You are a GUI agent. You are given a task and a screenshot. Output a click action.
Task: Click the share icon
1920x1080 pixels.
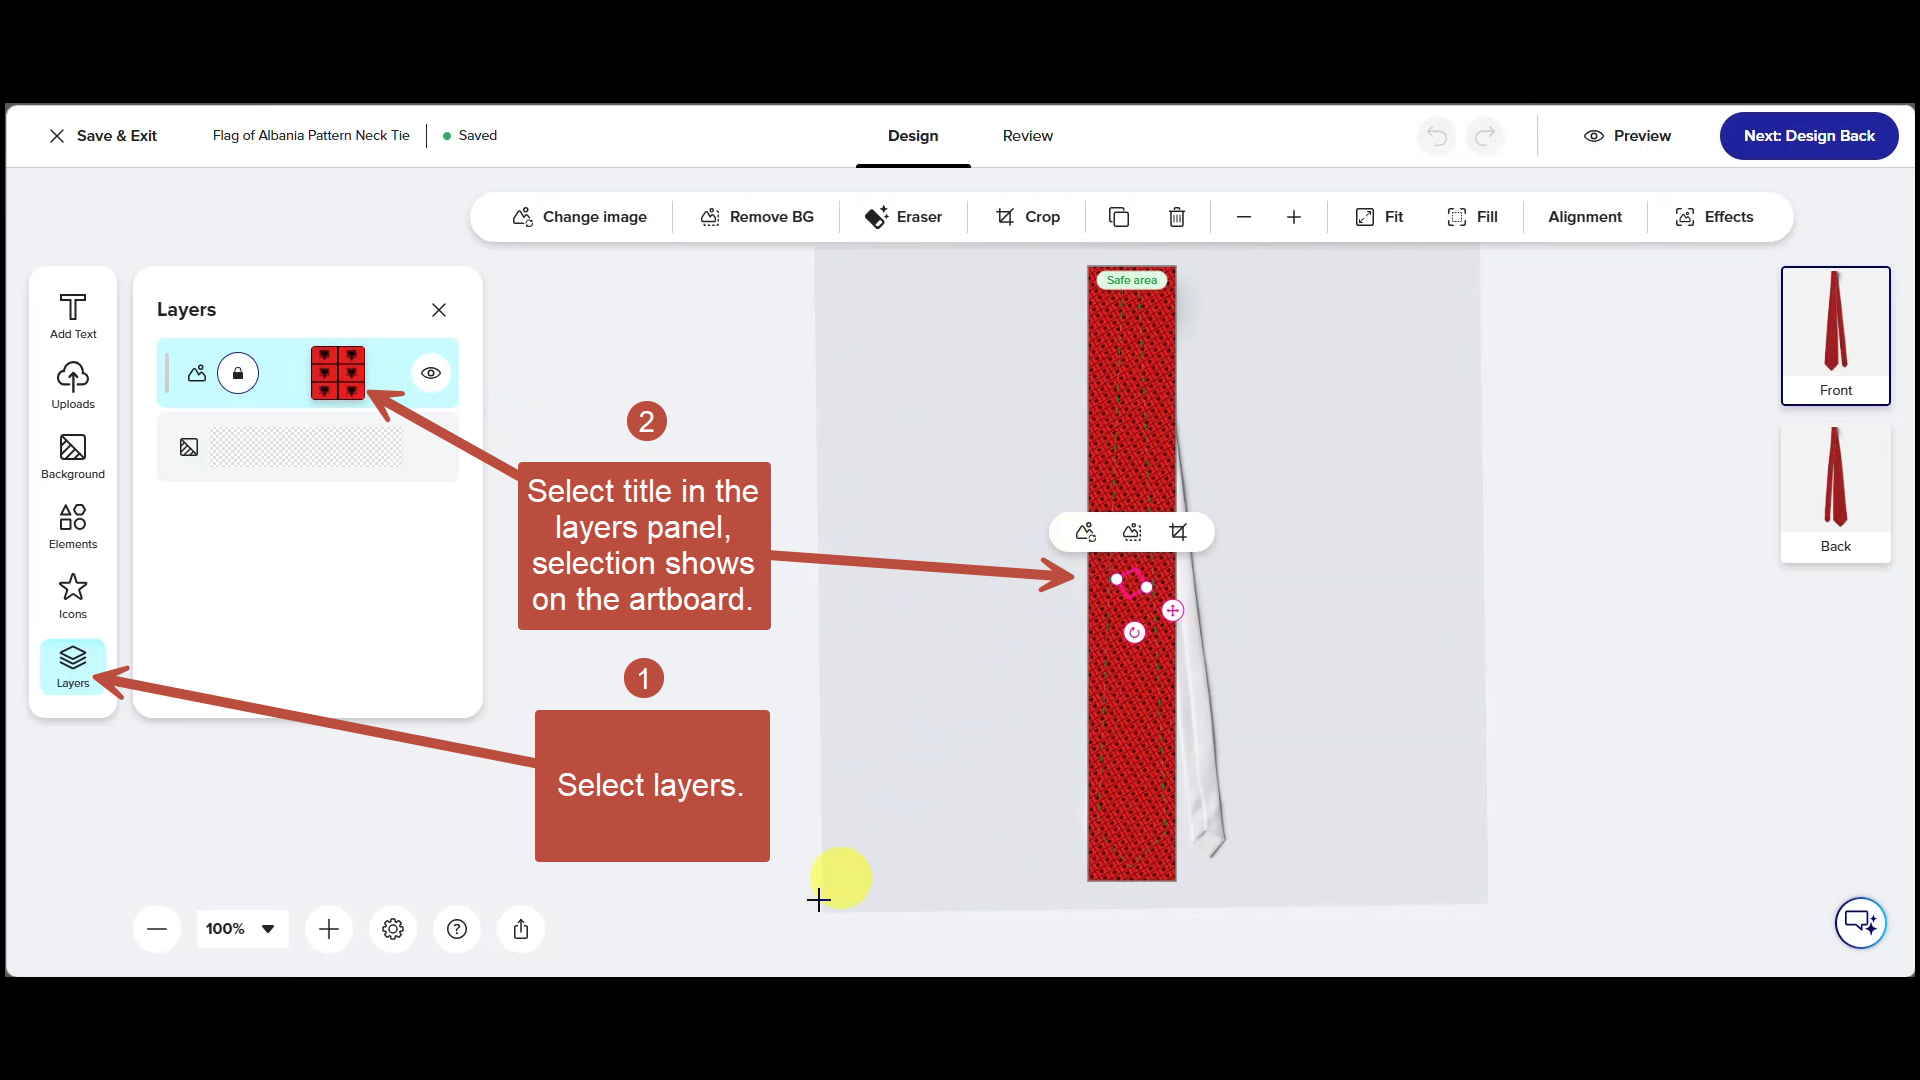pos(521,929)
